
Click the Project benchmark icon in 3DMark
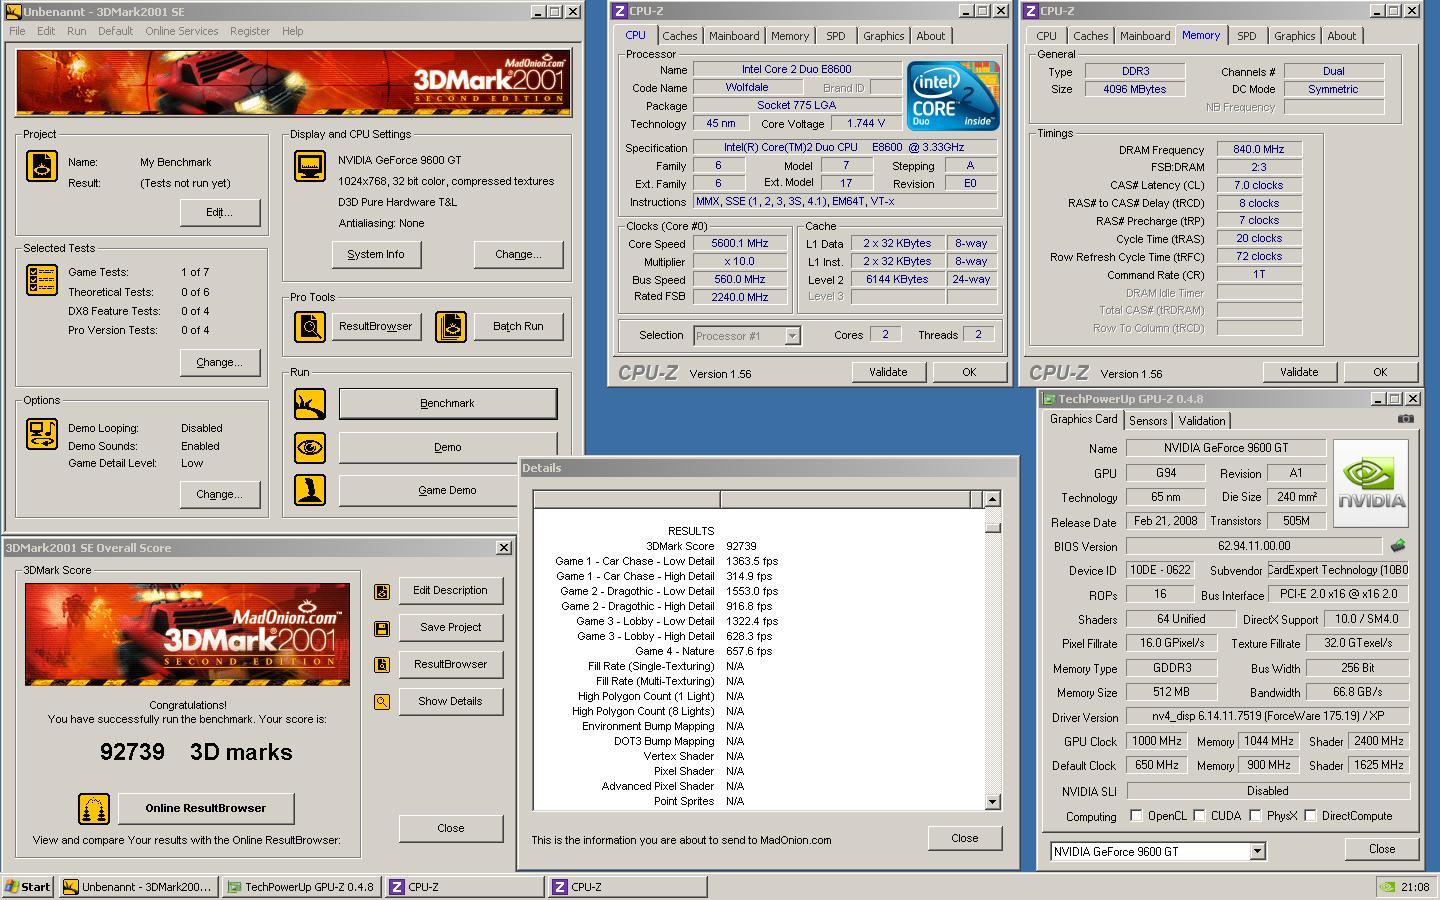click(x=41, y=166)
